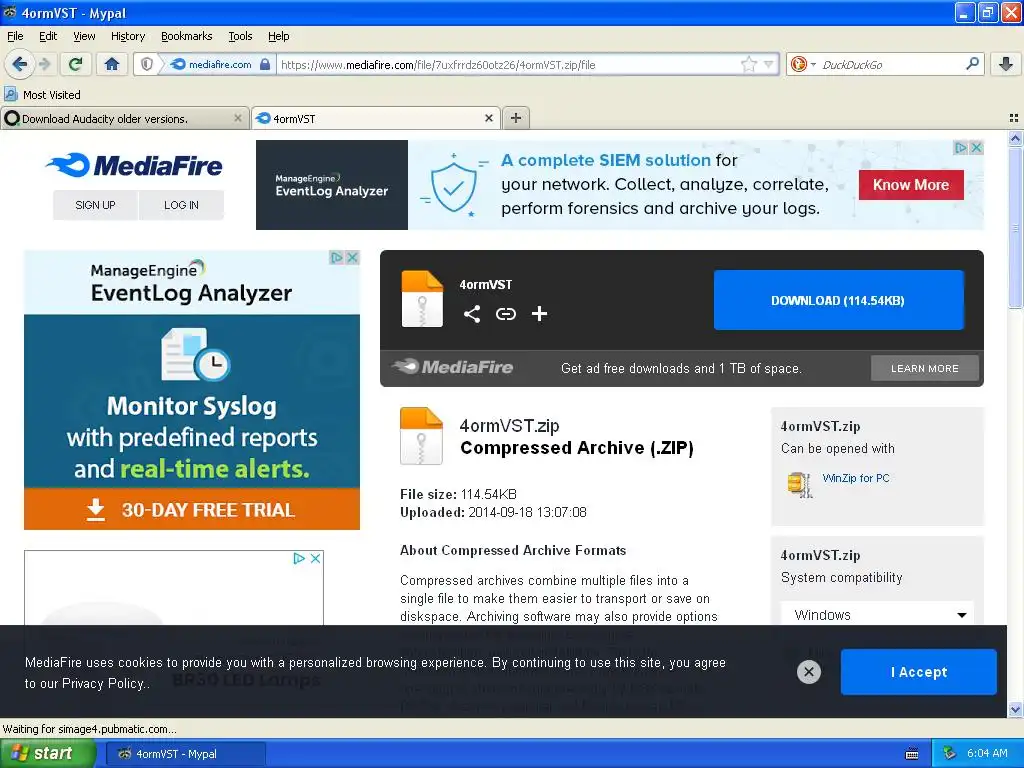Click the vertical scrollbar thumb
This screenshot has width=1024, height=768.
click(x=1015, y=227)
